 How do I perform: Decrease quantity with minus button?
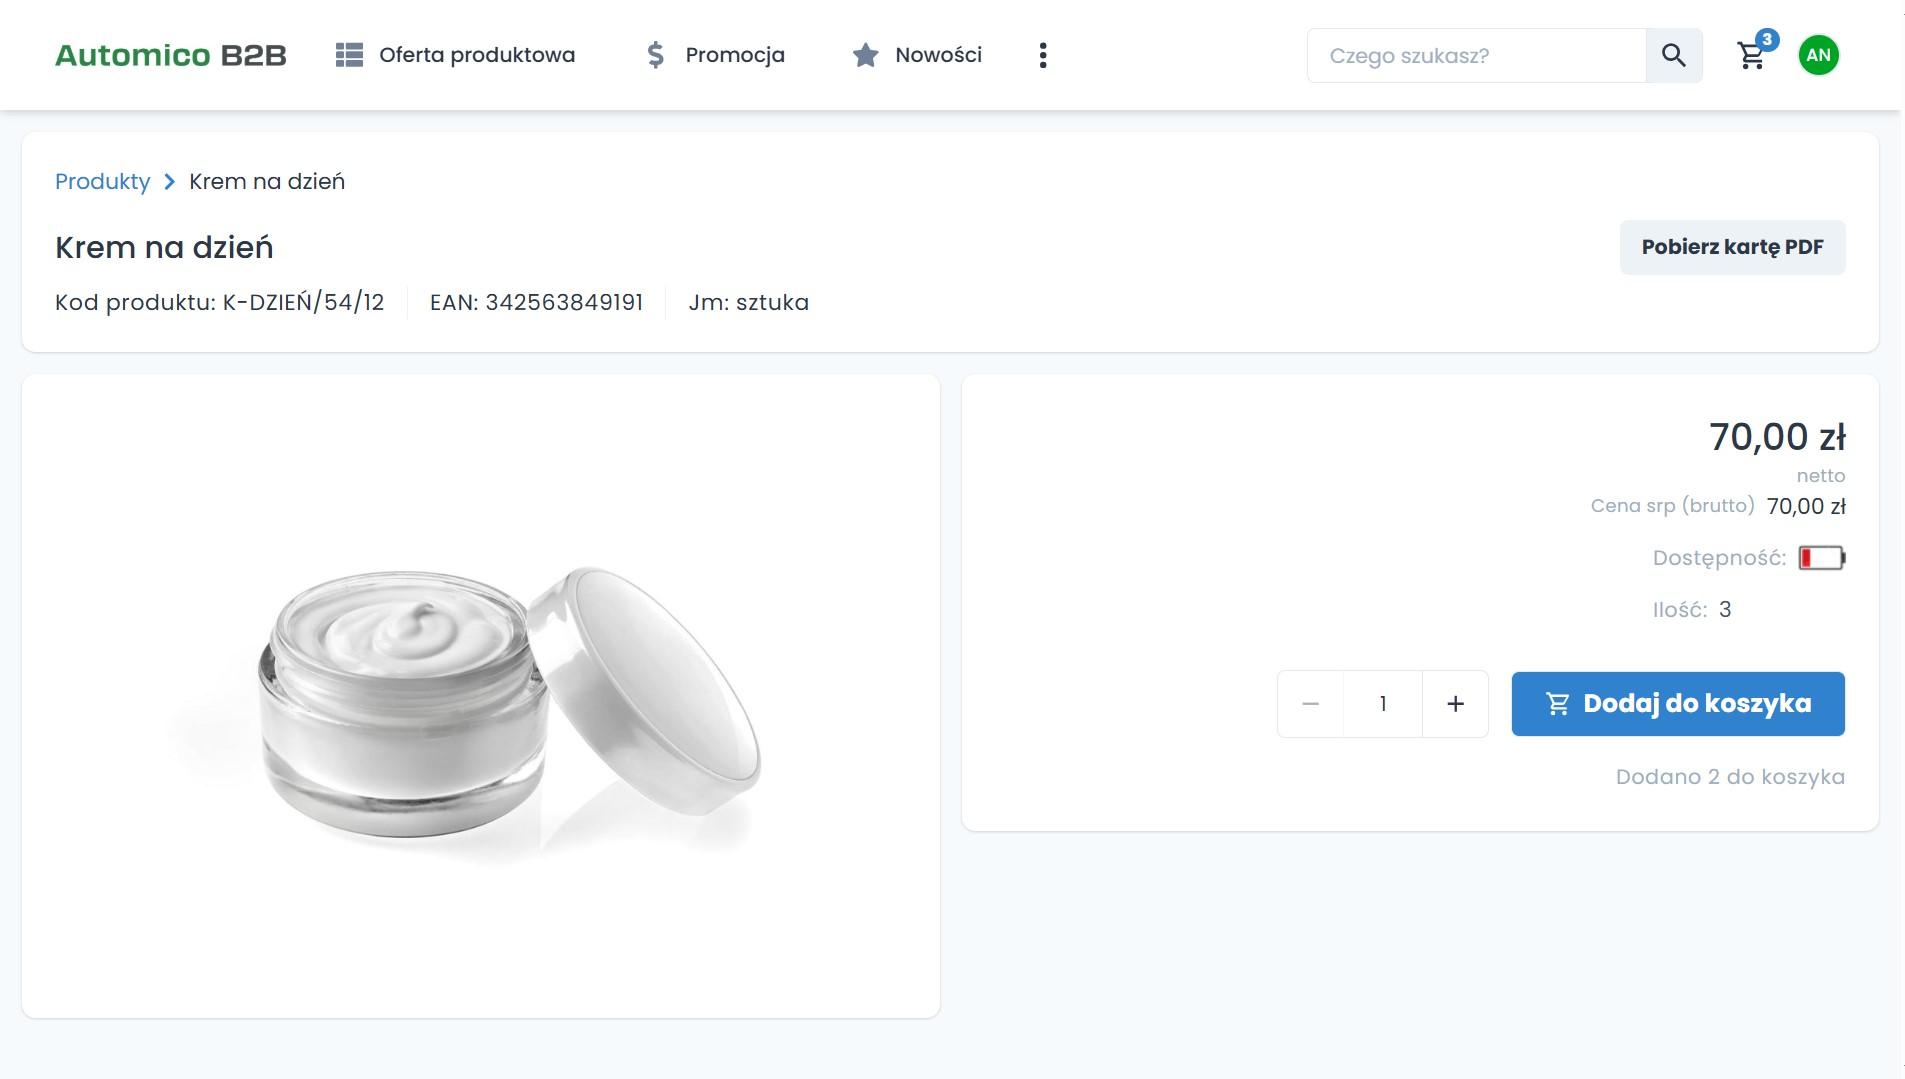[1310, 704]
